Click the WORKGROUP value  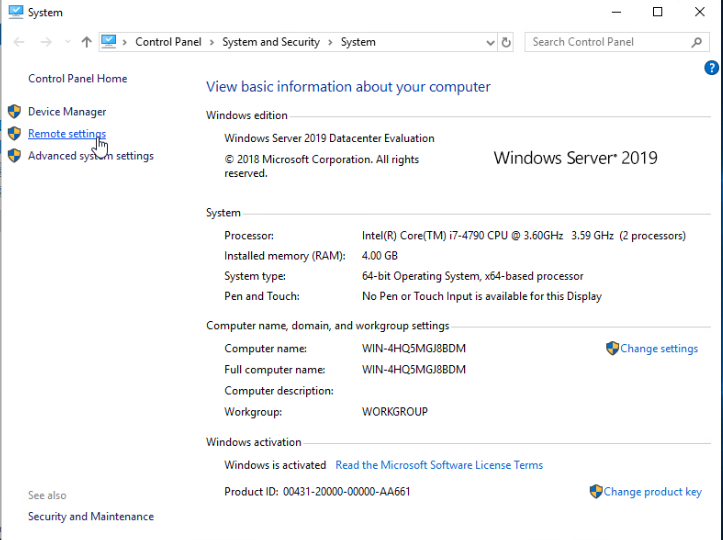(395, 411)
